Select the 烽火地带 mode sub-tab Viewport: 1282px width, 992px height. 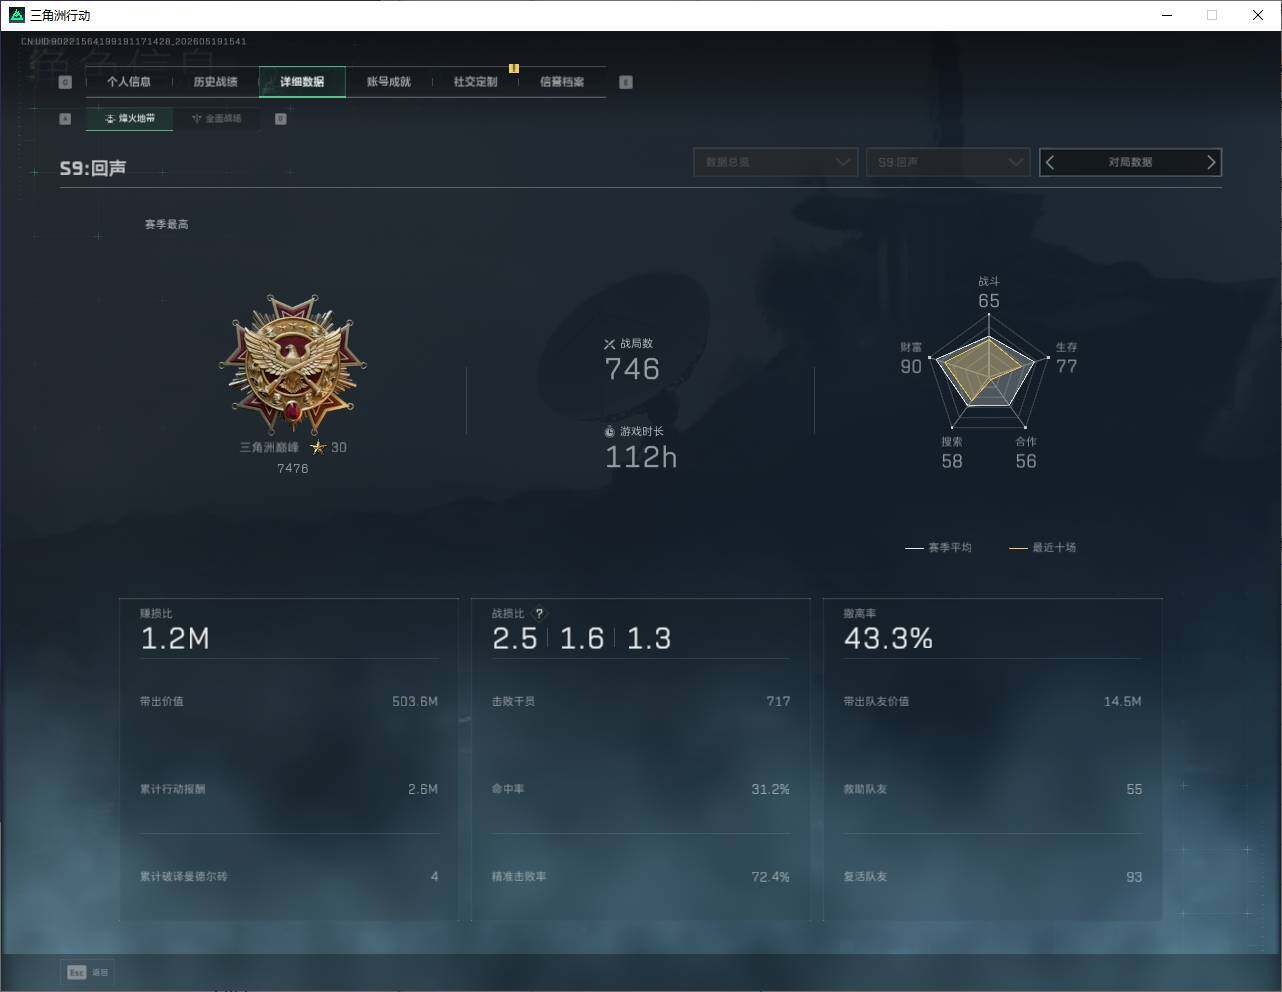tap(129, 119)
